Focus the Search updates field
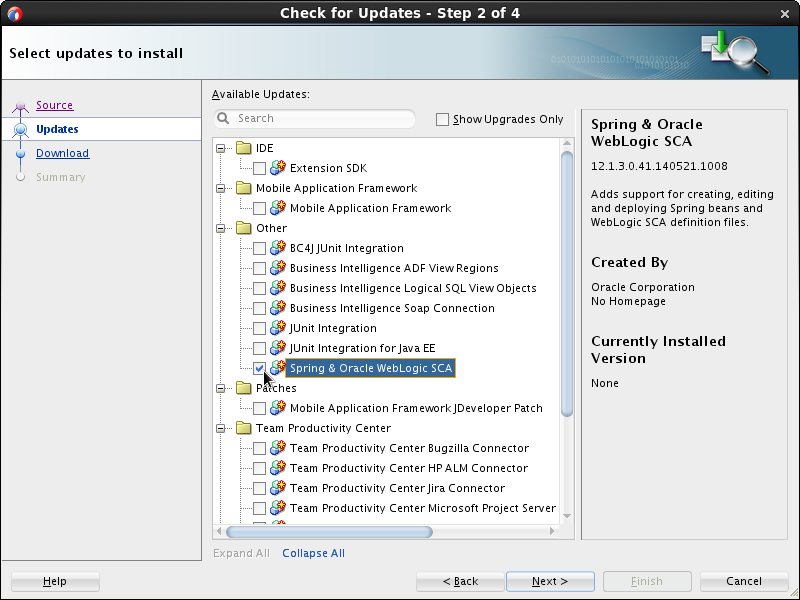This screenshot has height=600, width=800. 315,118
